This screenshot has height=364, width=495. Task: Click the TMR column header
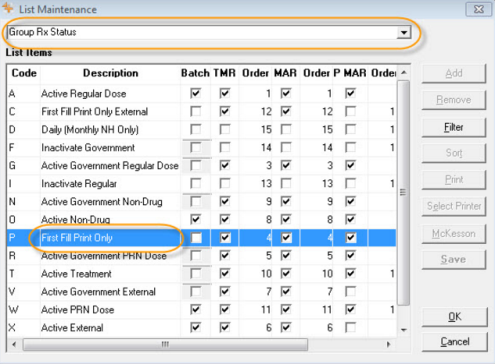224,73
